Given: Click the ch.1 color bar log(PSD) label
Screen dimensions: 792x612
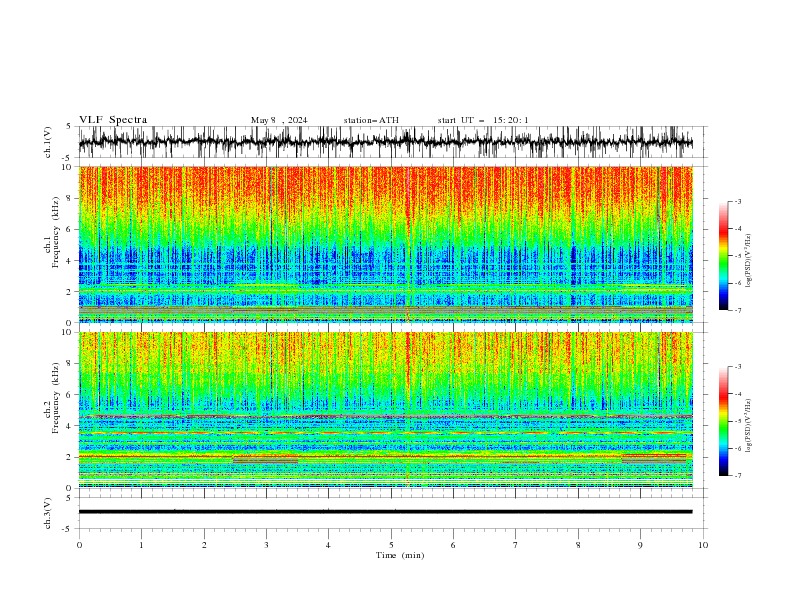Looking at the screenshot, I should pos(749,261).
